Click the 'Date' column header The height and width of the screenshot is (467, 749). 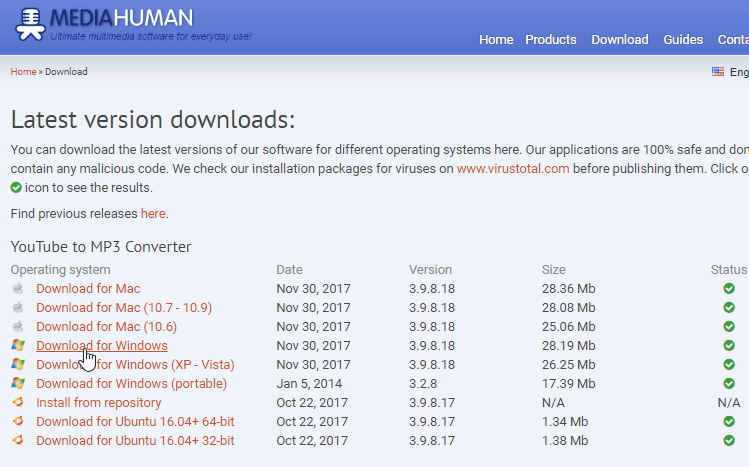(x=289, y=270)
